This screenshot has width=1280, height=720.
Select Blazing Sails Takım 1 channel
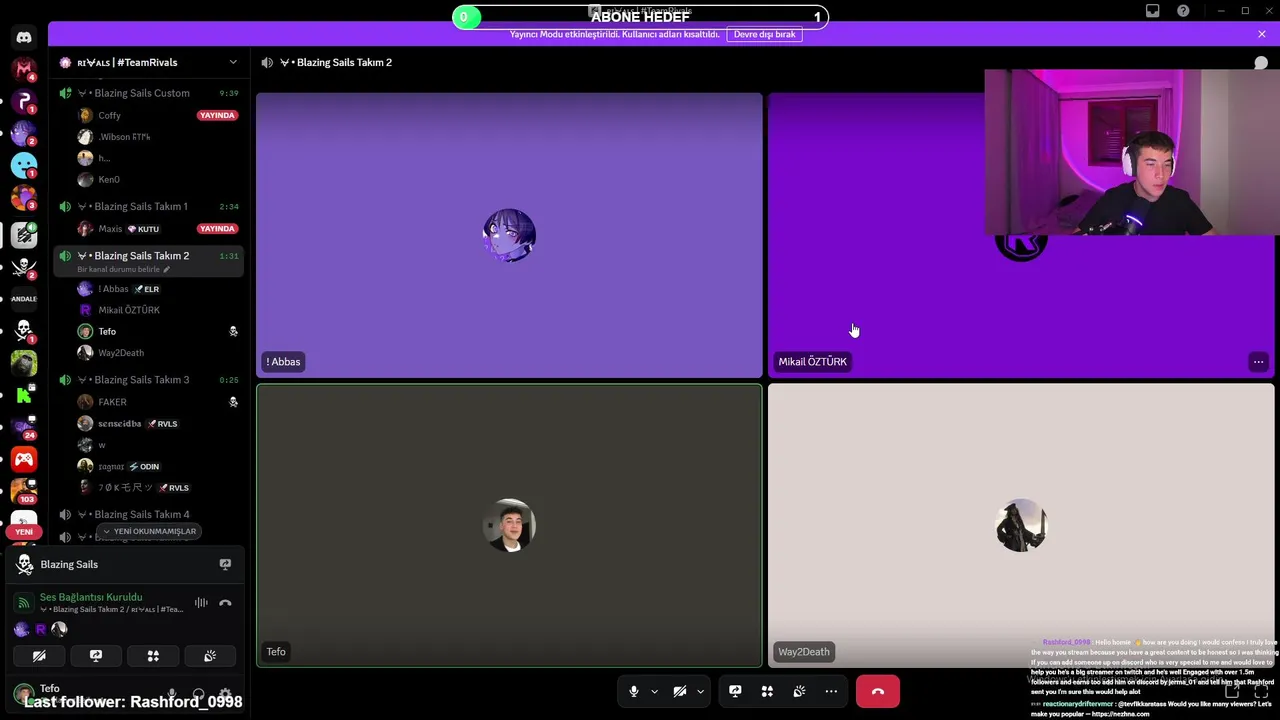coord(150,206)
